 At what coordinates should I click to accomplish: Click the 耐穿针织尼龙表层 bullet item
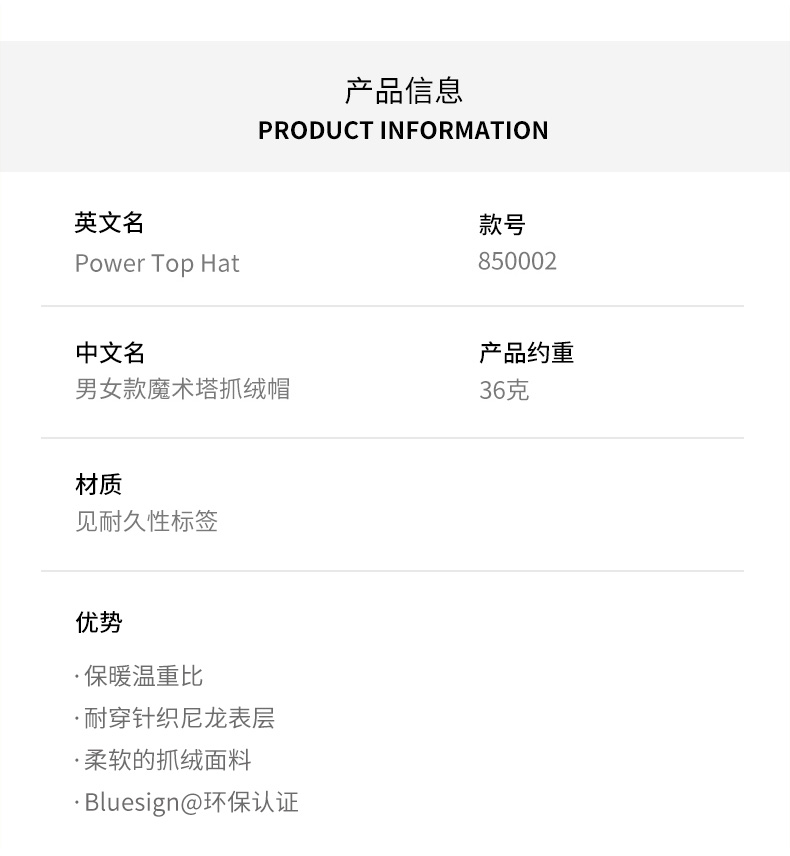point(178,719)
